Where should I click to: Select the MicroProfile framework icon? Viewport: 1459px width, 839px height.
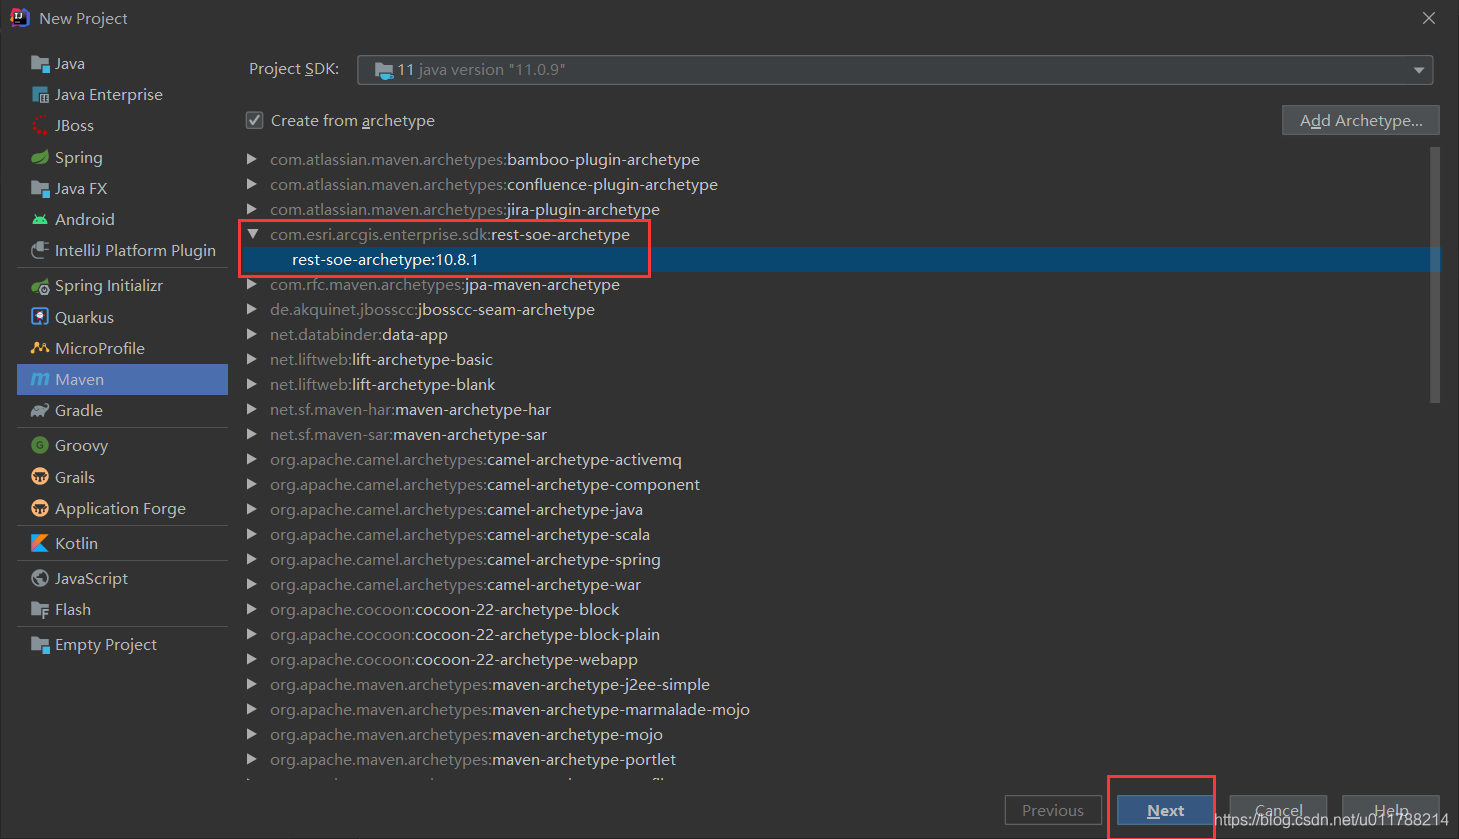(40, 347)
